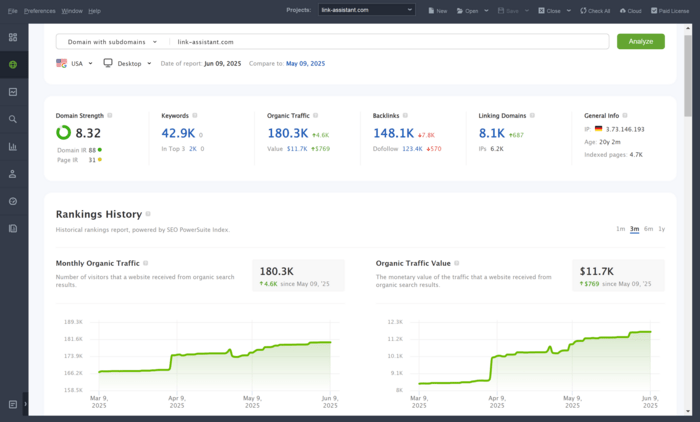Open the Help menu
This screenshot has width=700, height=422.
tap(94, 11)
